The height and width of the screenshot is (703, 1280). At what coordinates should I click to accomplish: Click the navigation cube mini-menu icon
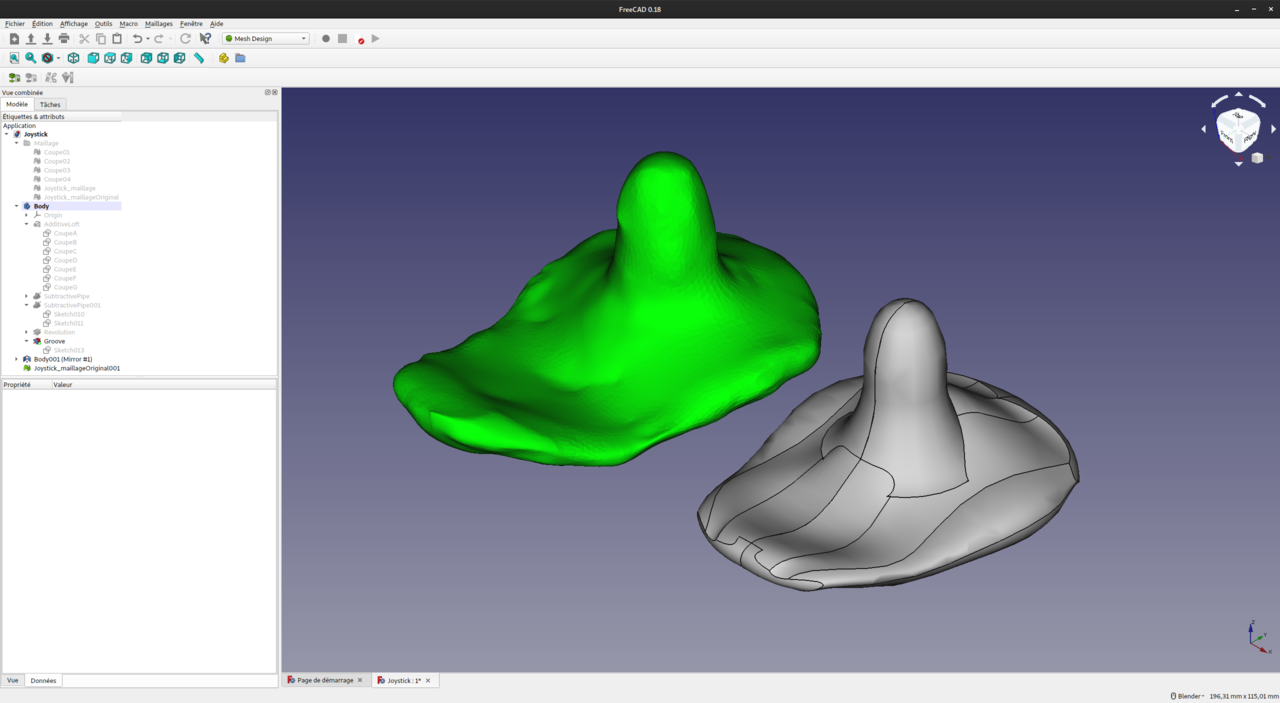tap(1257, 158)
